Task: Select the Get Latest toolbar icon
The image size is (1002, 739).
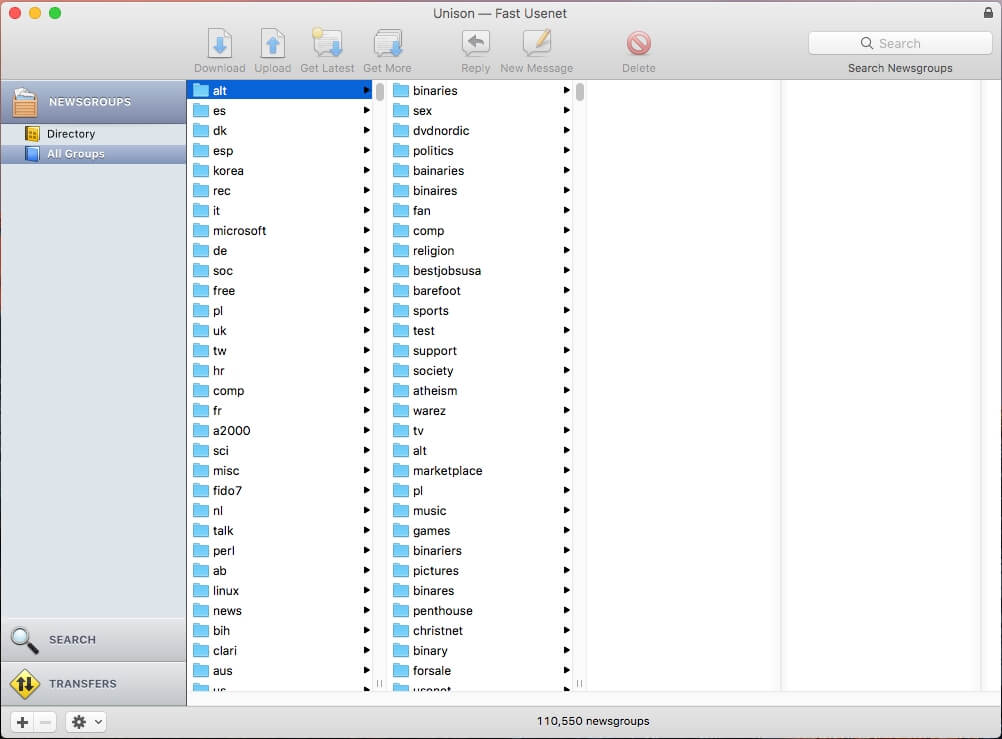Action: tap(326, 43)
